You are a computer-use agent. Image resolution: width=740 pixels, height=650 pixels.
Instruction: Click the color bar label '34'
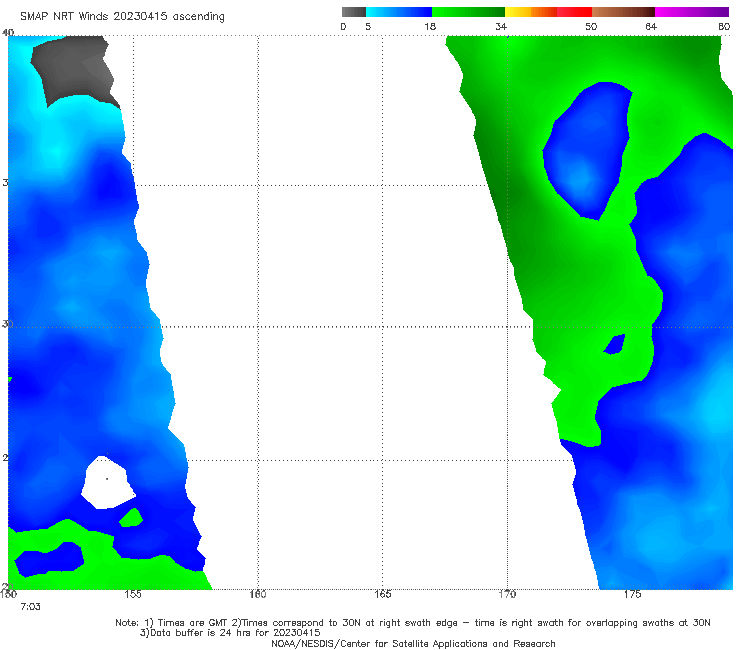tap(501, 26)
